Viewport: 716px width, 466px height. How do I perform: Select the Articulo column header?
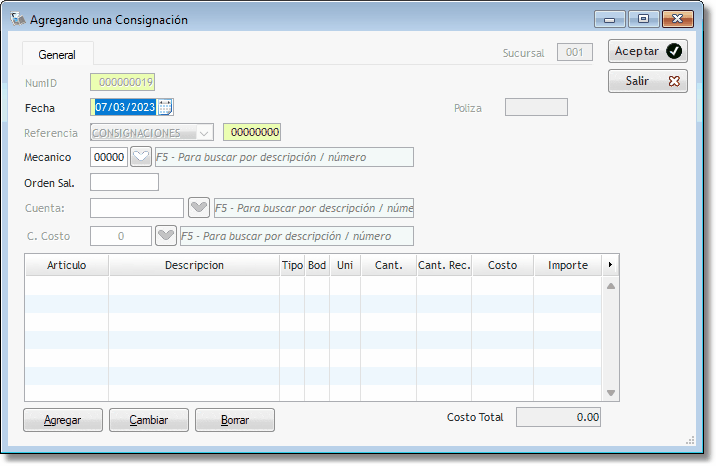click(x=66, y=265)
